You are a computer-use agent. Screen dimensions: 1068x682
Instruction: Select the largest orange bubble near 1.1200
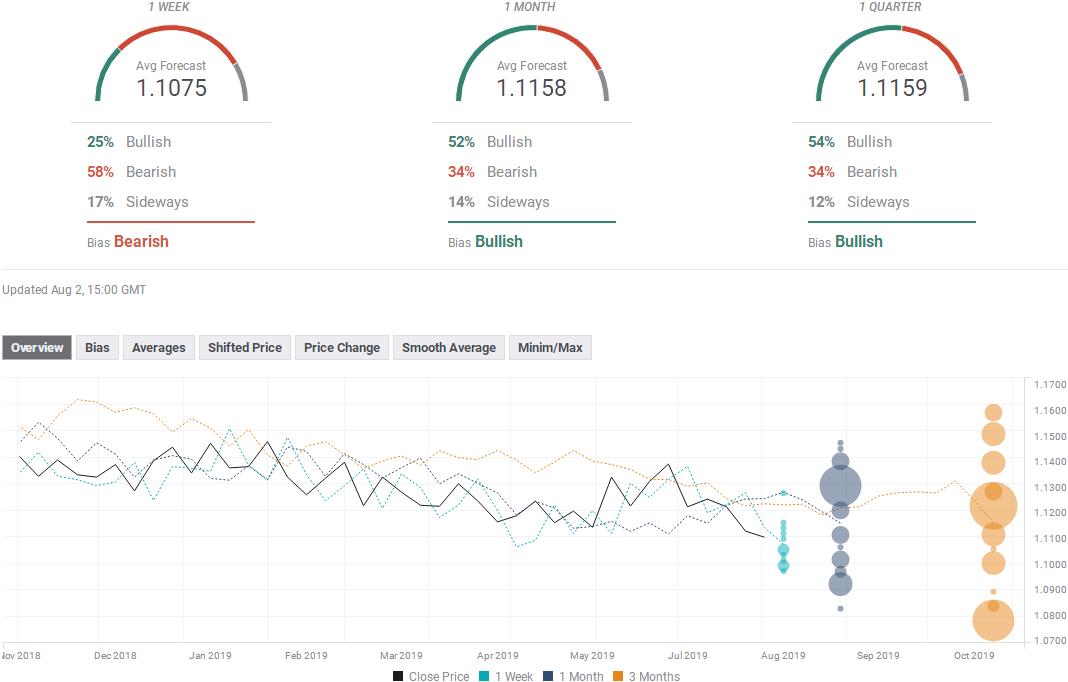point(993,506)
